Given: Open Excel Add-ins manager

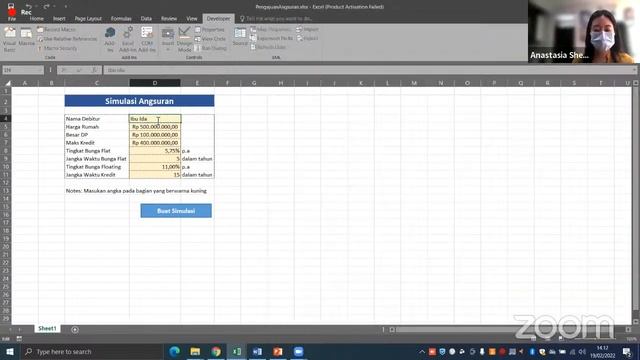Looking at the screenshot, I should (128, 39).
